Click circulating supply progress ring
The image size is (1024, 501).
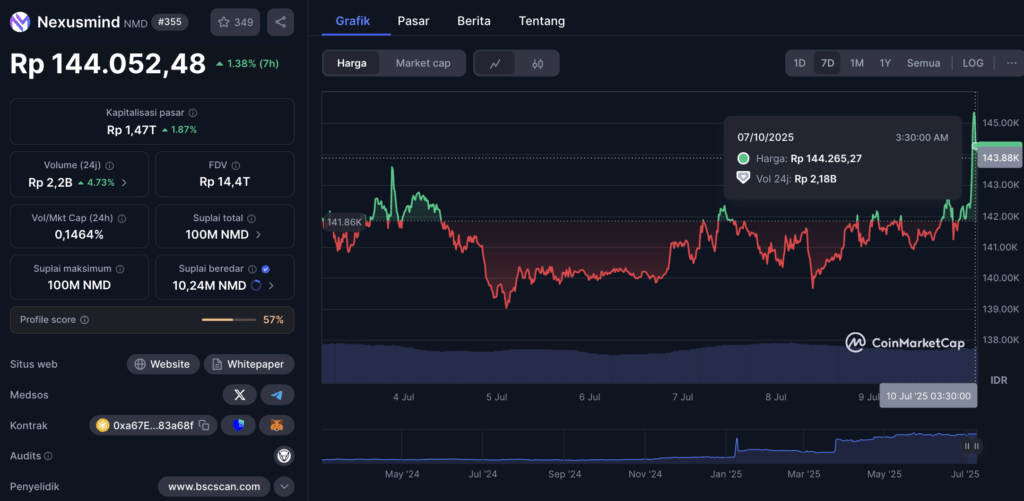click(256, 285)
